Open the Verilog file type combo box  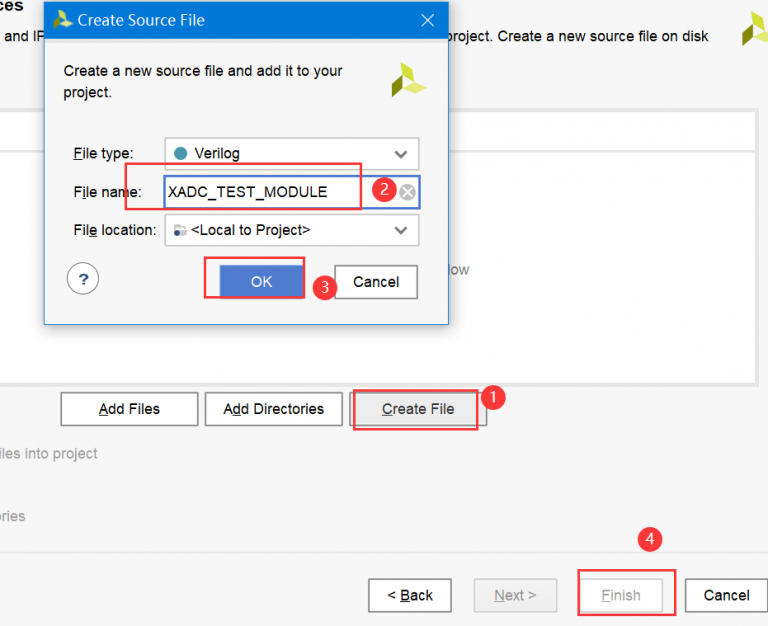[291, 154]
